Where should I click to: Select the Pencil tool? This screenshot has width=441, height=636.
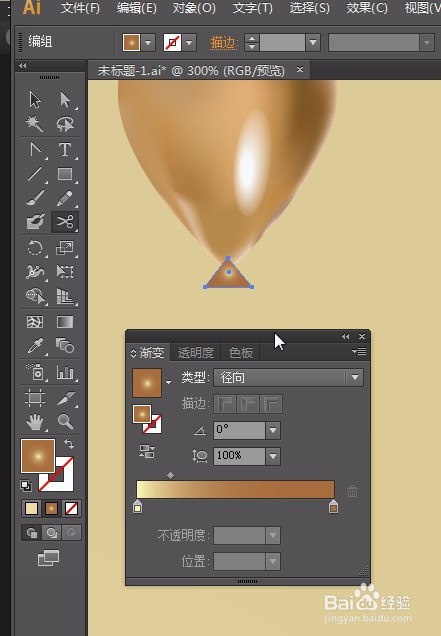(x=65, y=198)
